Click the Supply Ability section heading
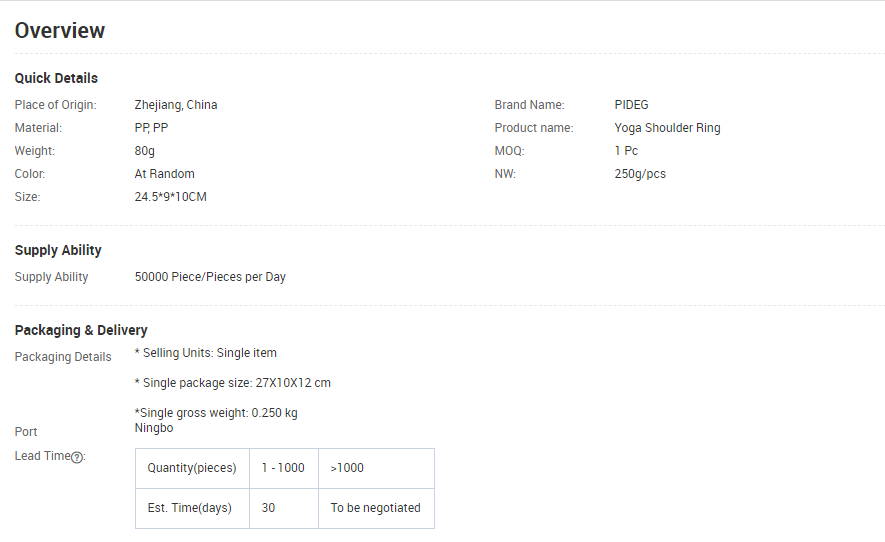This screenshot has width=885, height=542. click(x=58, y=250)
